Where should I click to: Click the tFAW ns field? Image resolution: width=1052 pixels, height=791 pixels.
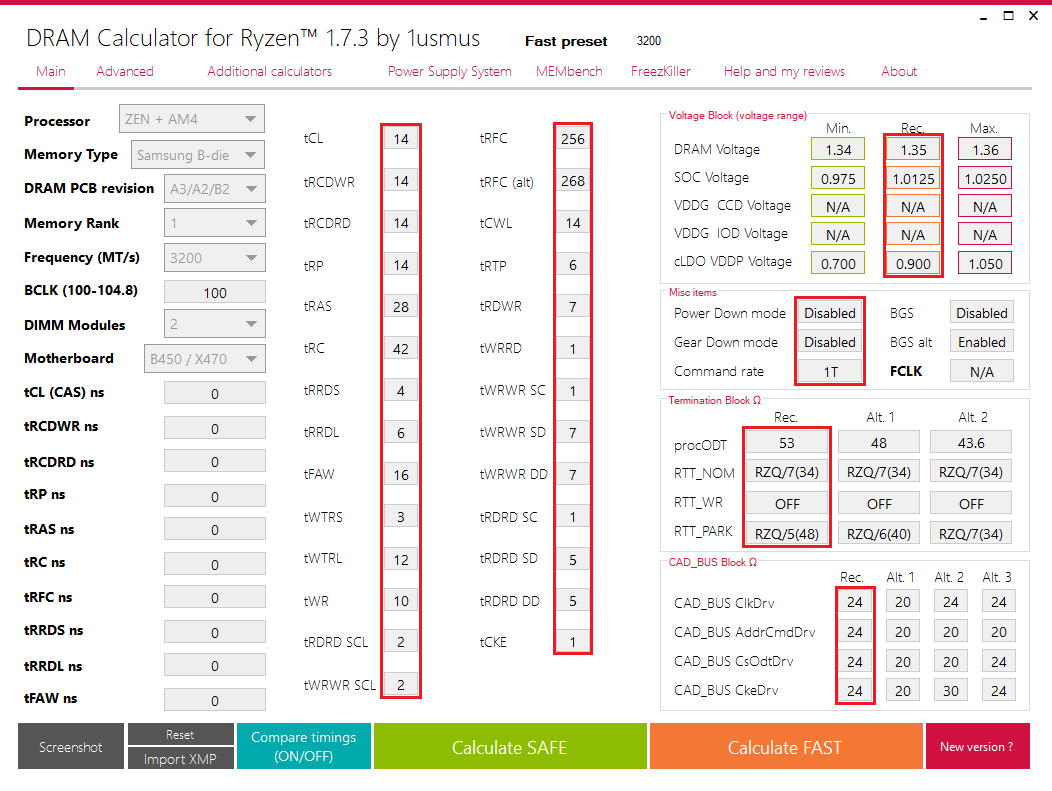point(215,700)
